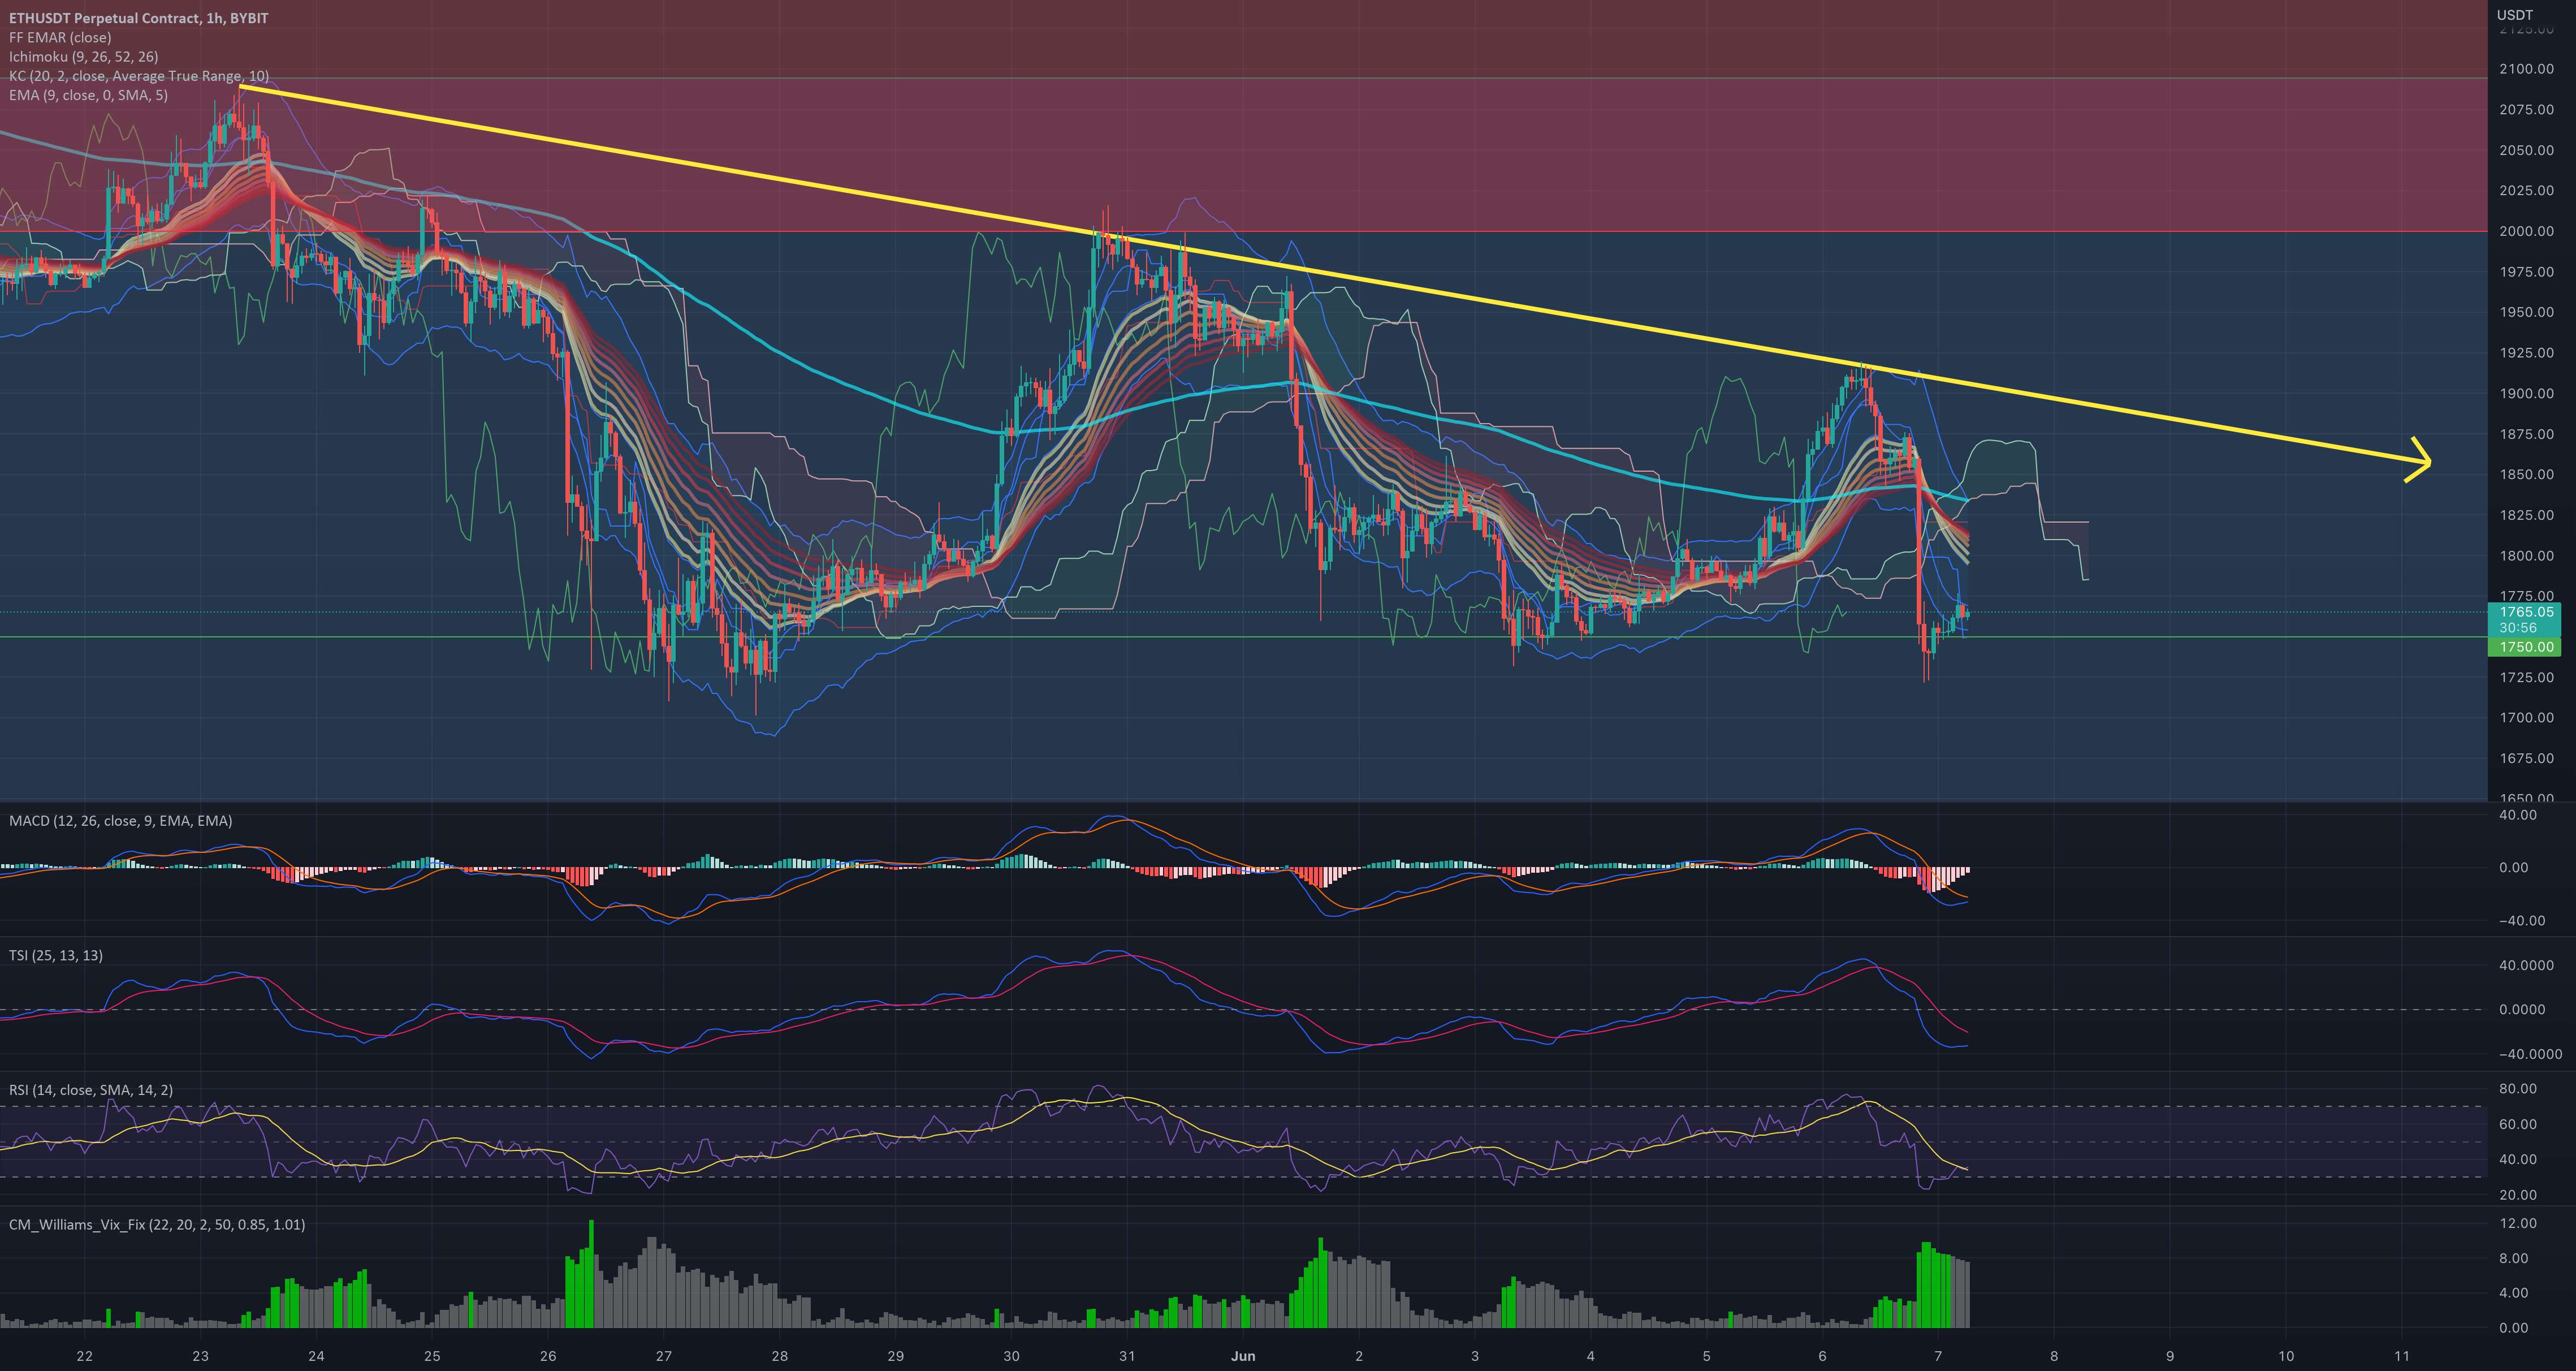Viewport: 2576px width, 1371px height.
Task: Click the current price tag 1765.05
Action: [2526, 612]
